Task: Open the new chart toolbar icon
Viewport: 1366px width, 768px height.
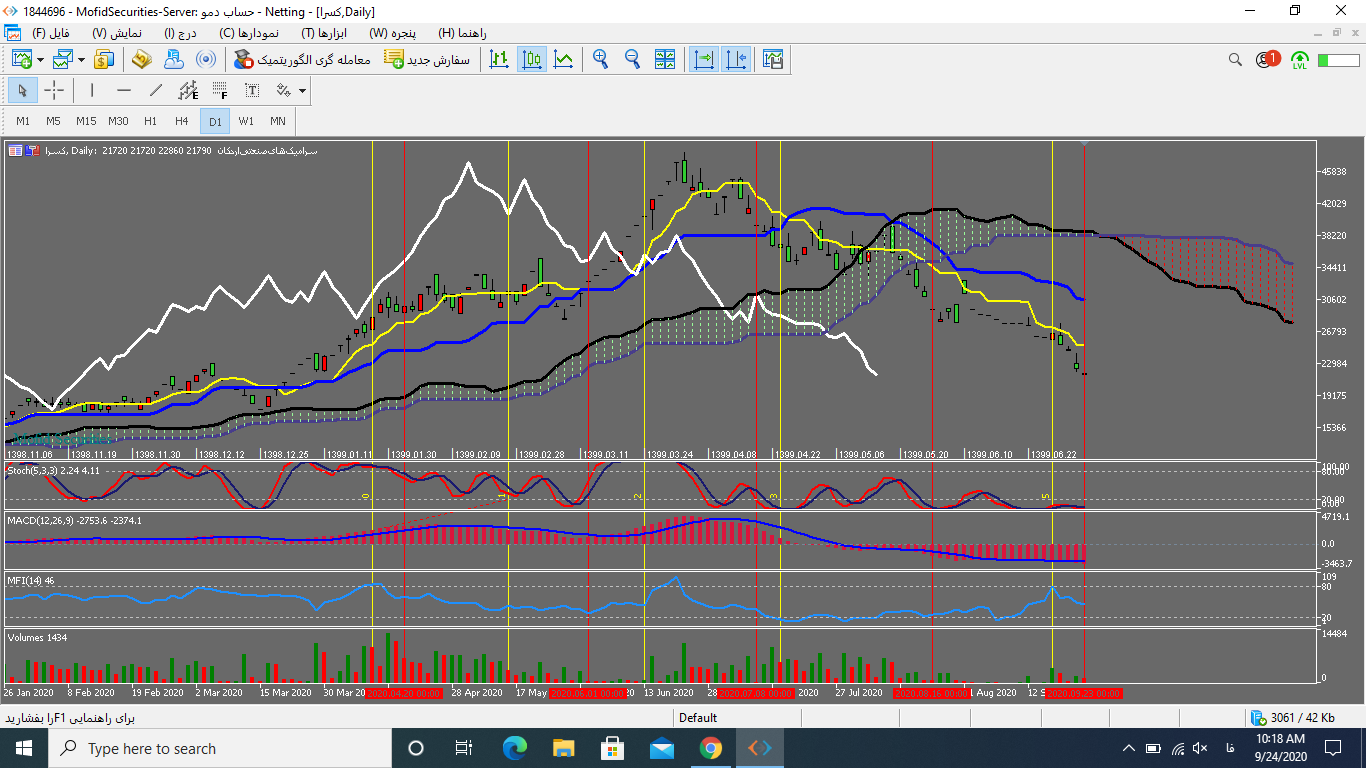Action: pos(21,60)
